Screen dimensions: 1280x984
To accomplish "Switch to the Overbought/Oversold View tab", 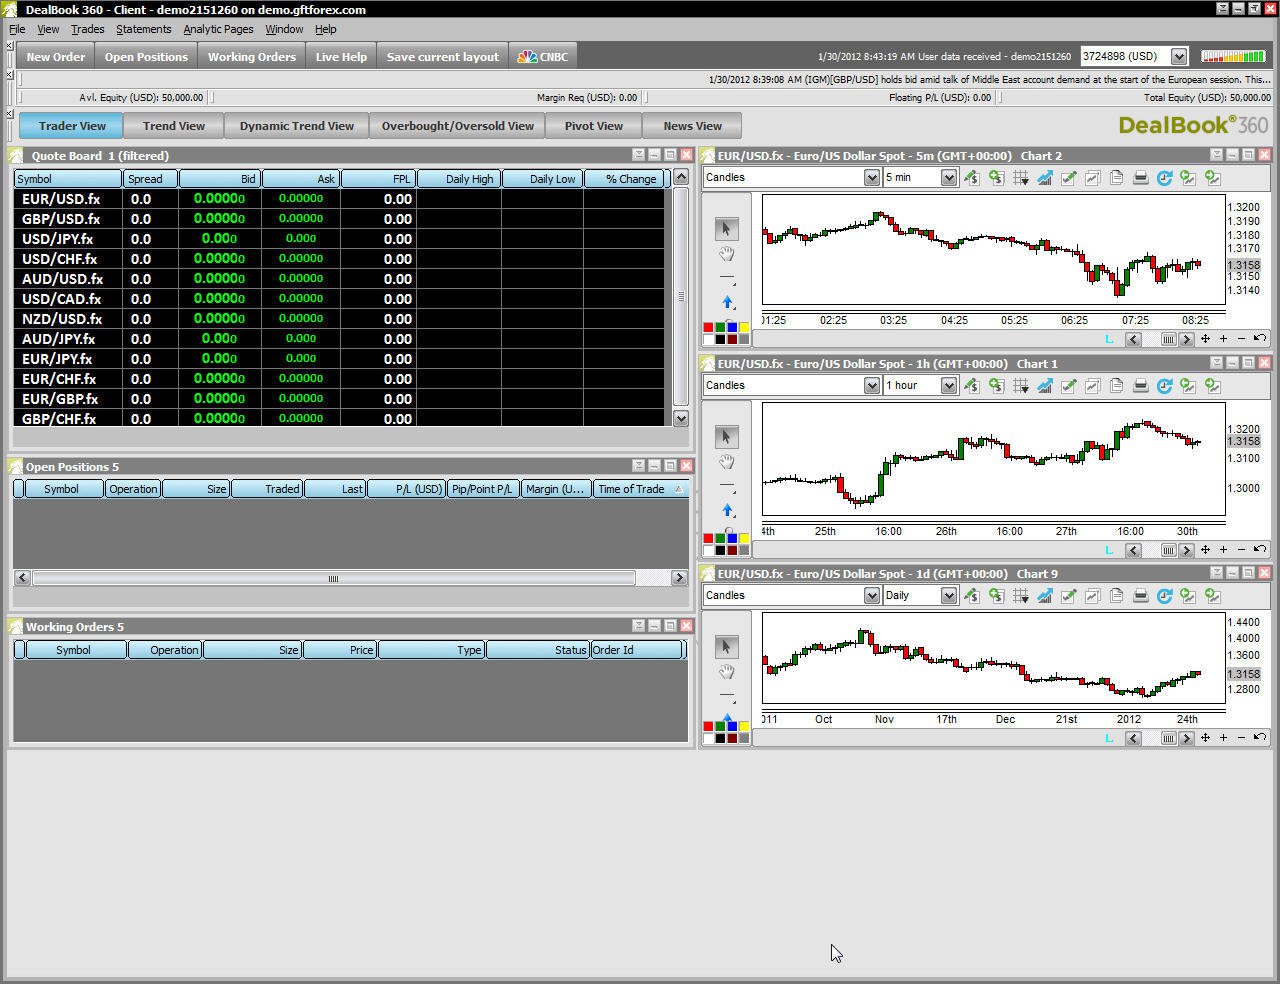I will tap(458, 126).
